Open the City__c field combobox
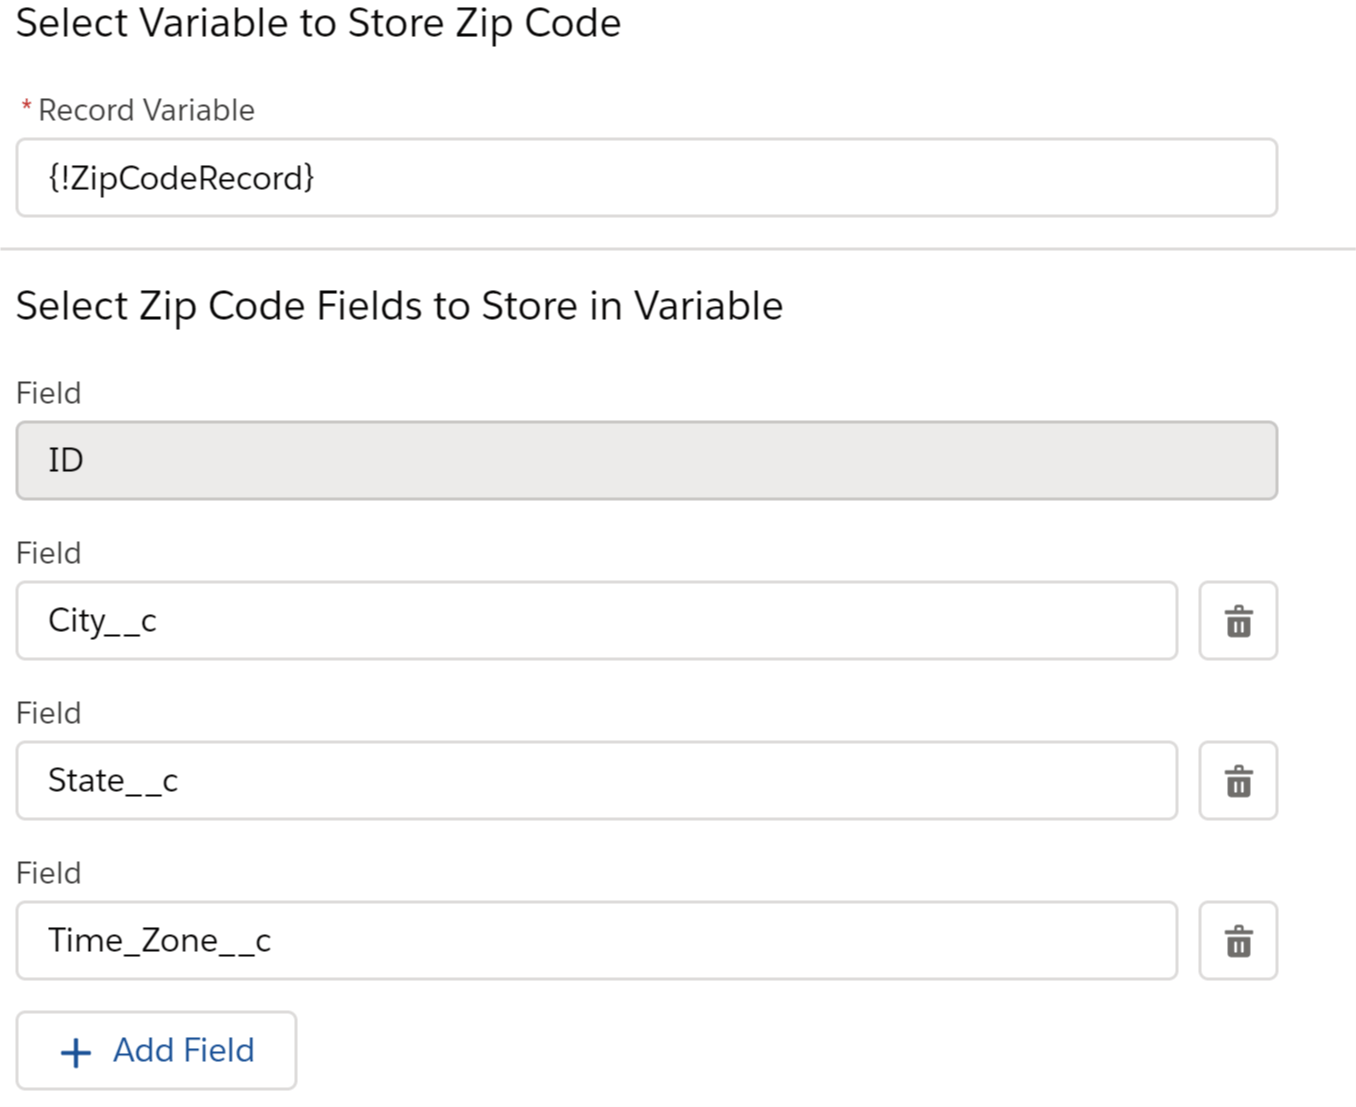The image size is (1356, 1107). pyautogui.click(x=597, y=621)
